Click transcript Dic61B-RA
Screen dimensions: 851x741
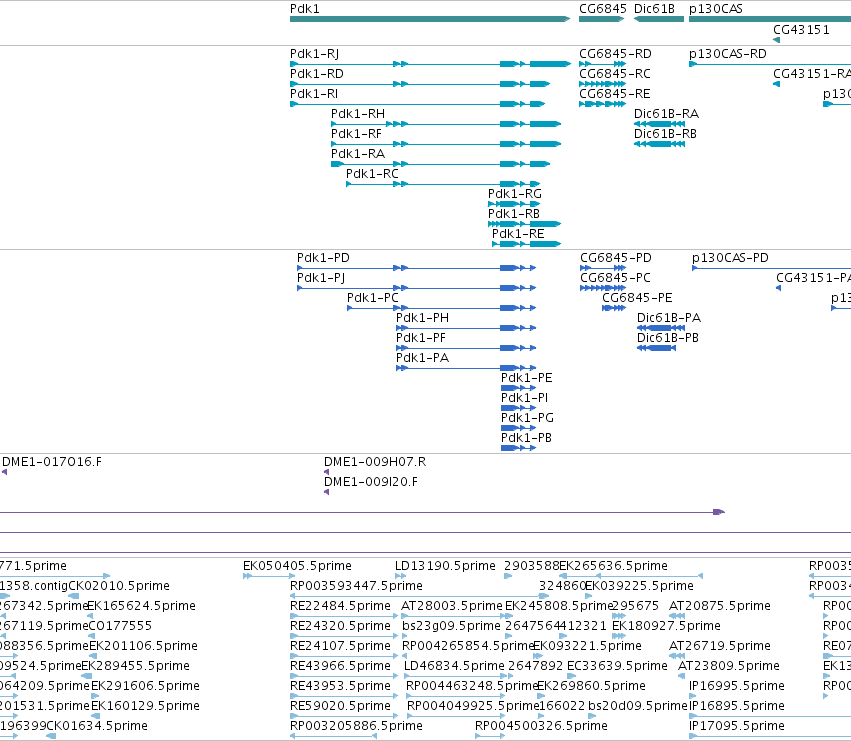pyautogui.click(x=659, y=124)
